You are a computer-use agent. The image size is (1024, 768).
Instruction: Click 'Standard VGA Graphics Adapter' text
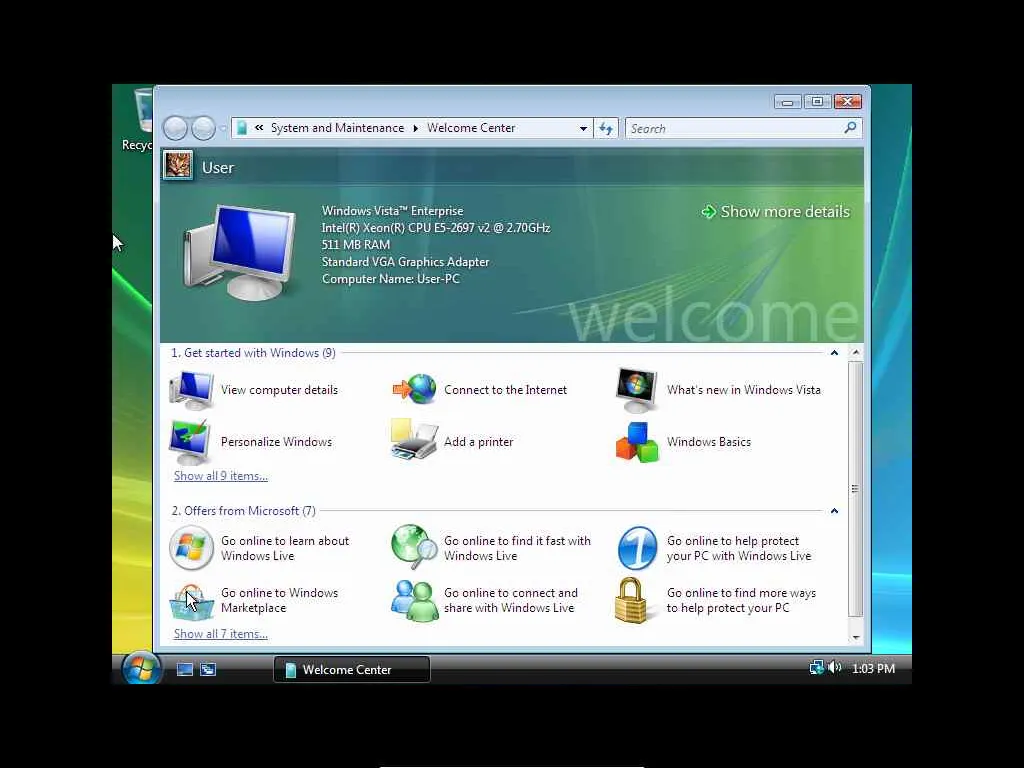[406, 262]
